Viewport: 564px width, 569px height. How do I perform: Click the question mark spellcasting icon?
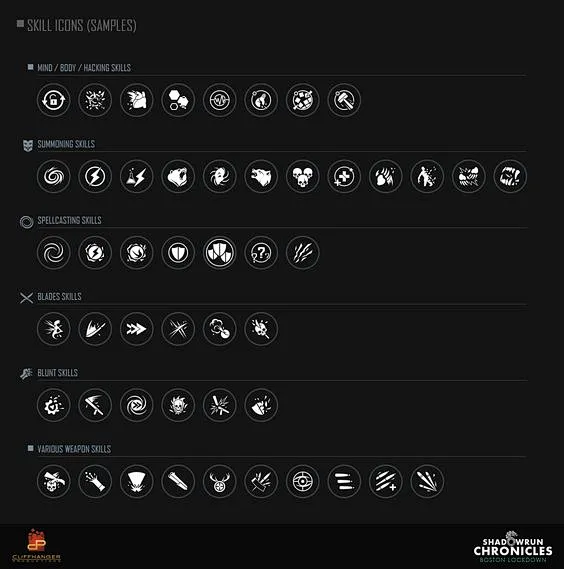[261, 253]
